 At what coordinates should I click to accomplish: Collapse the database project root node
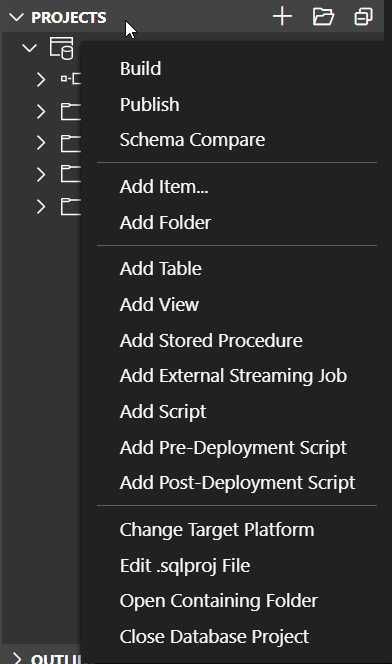click(30, 47)
